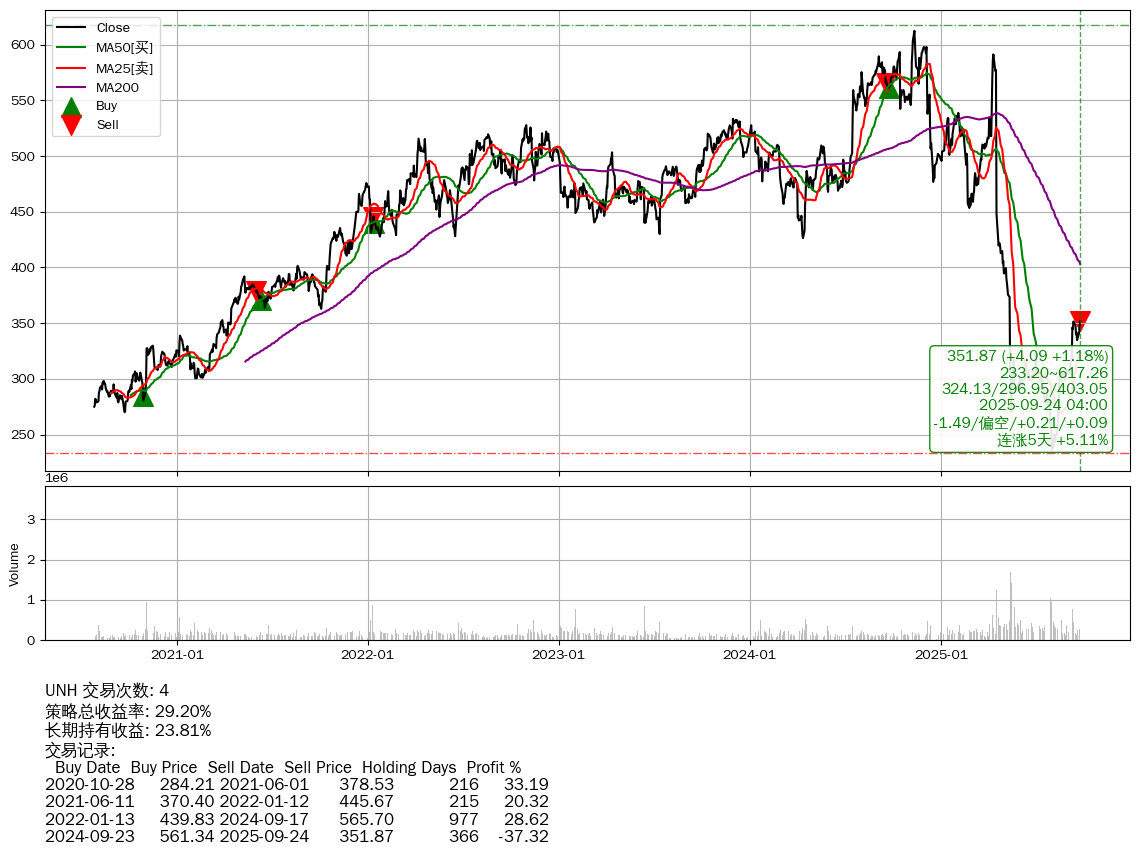Click the green Buy triangle in the legend
Viewport: 1139px width, 855px height.
point(71,106)
